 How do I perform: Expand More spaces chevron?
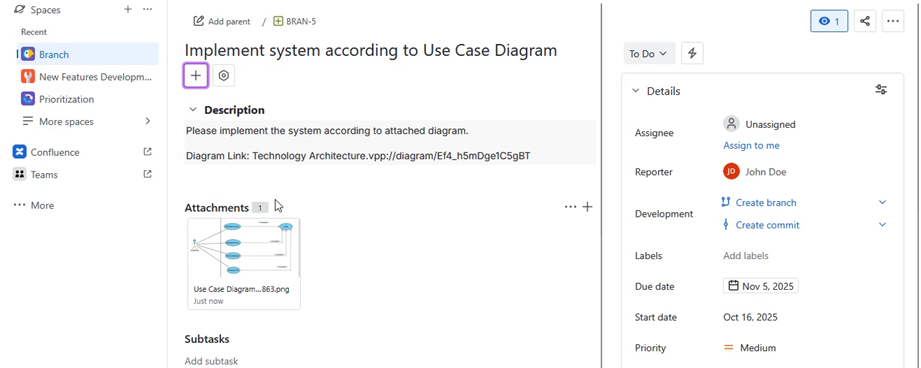147,121
